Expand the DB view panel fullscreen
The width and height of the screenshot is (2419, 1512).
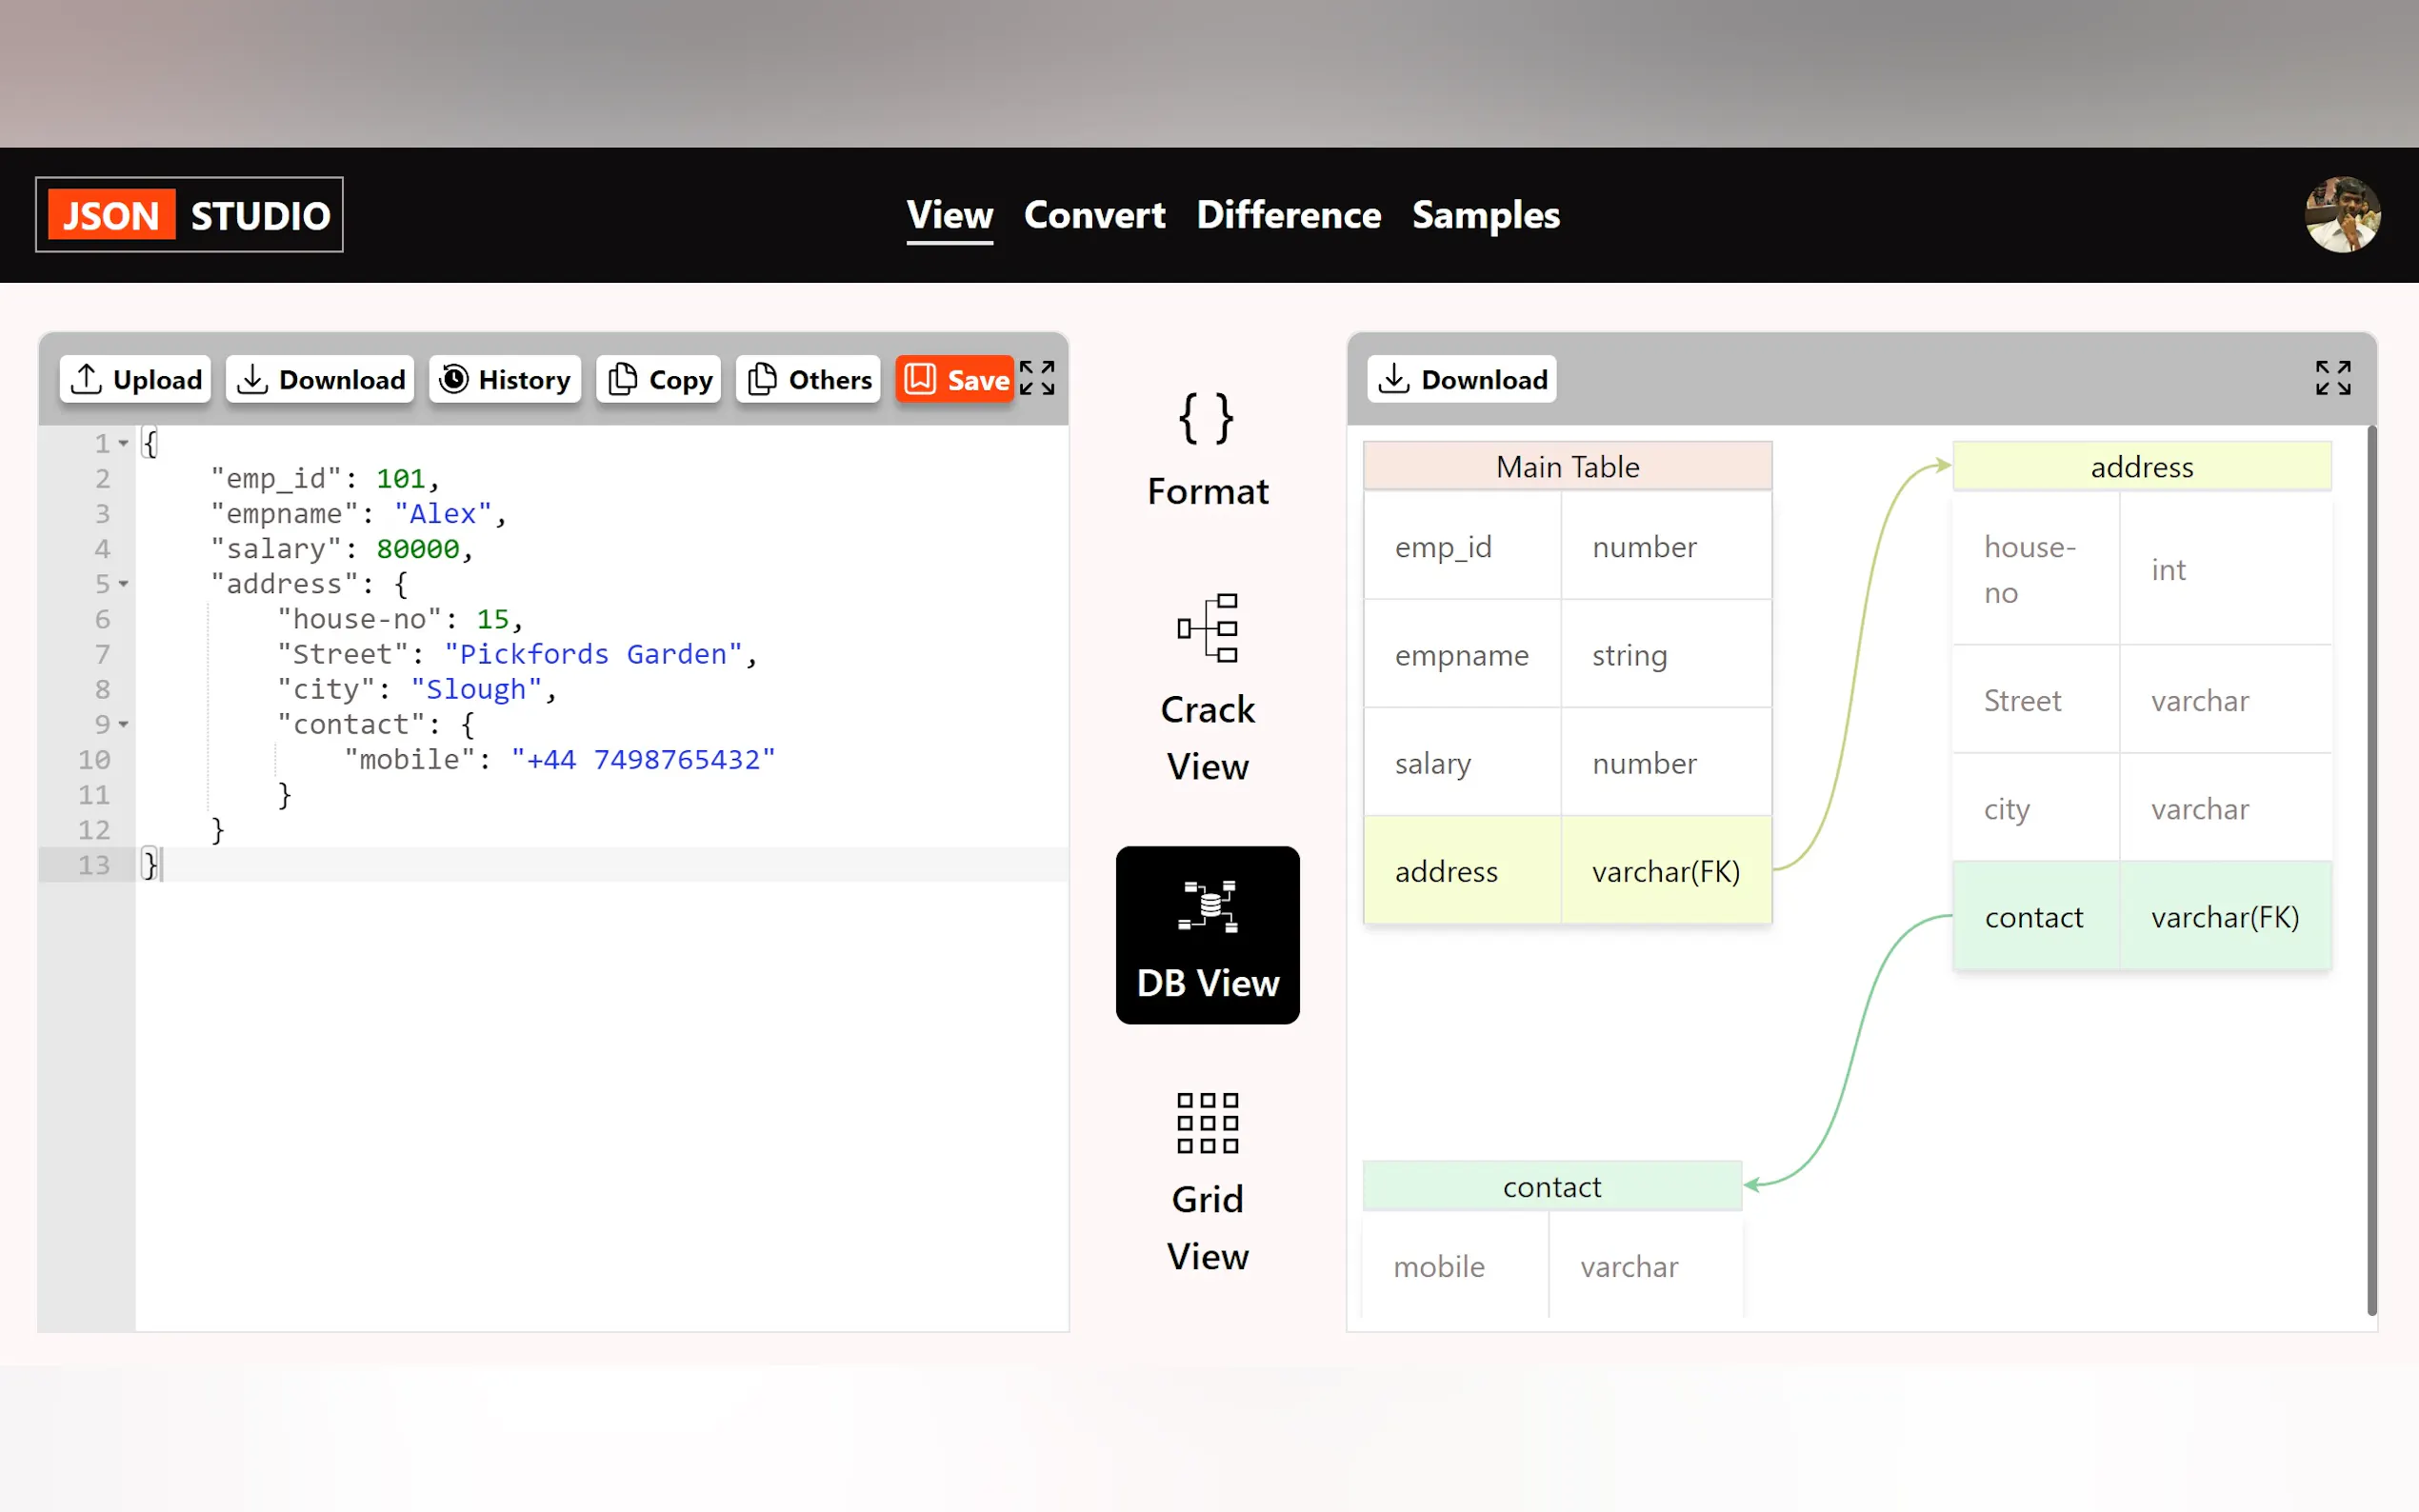coord(2332,379)
